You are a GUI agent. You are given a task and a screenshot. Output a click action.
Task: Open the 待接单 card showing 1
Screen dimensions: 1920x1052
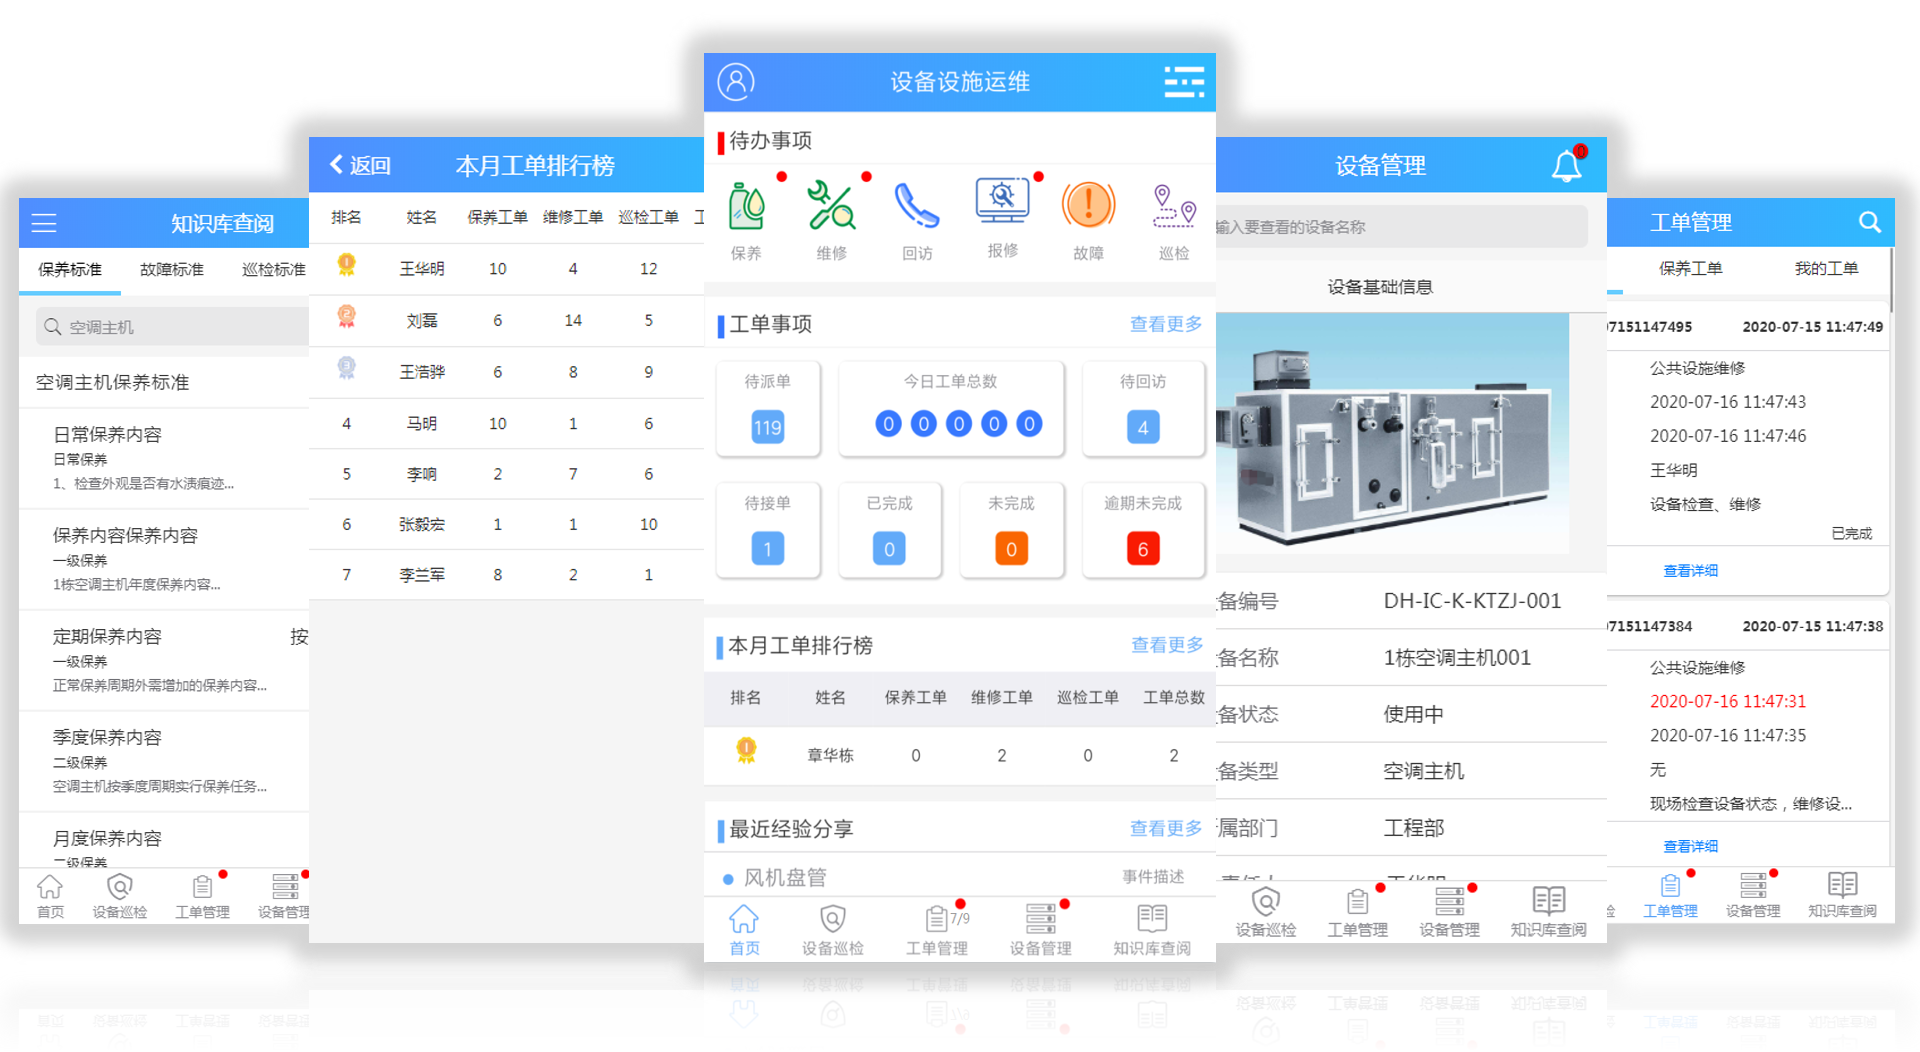coord(768,530)
